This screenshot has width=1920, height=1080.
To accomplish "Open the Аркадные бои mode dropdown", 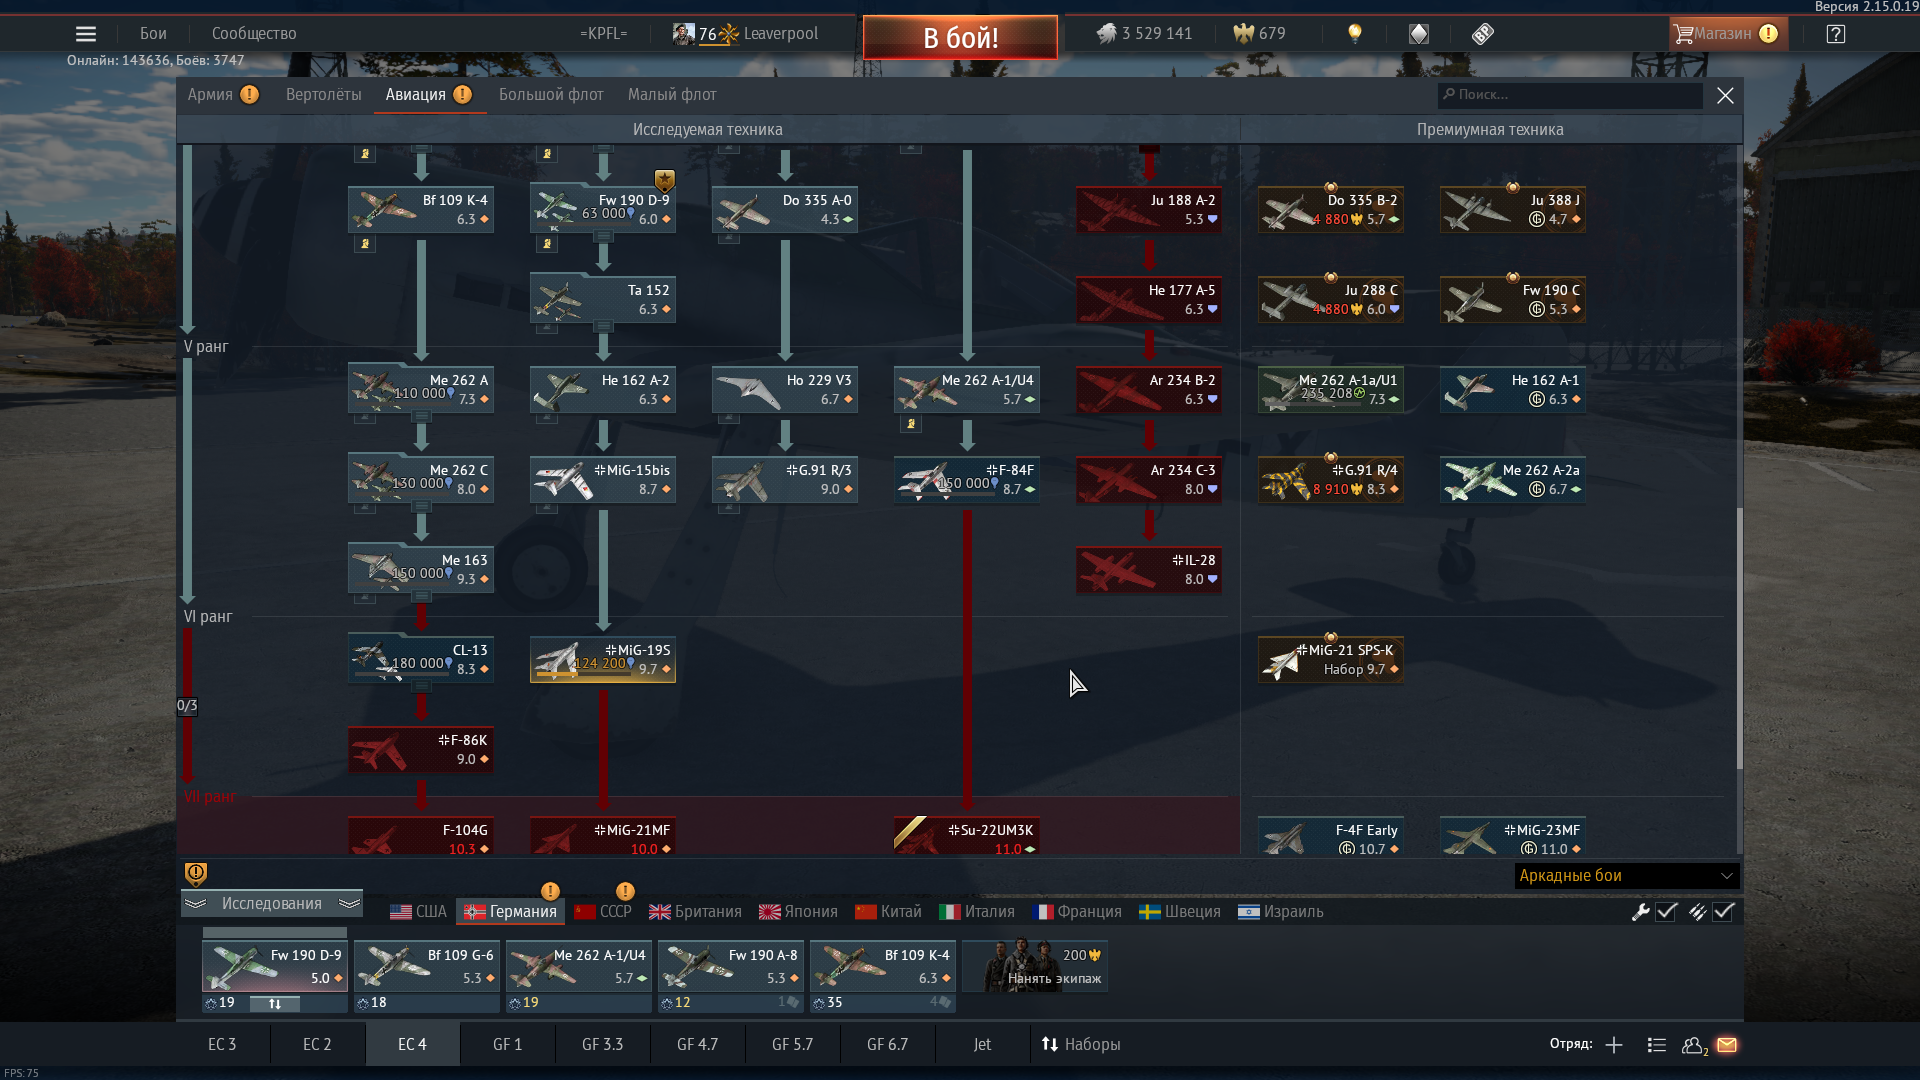I will (1627, 876).
